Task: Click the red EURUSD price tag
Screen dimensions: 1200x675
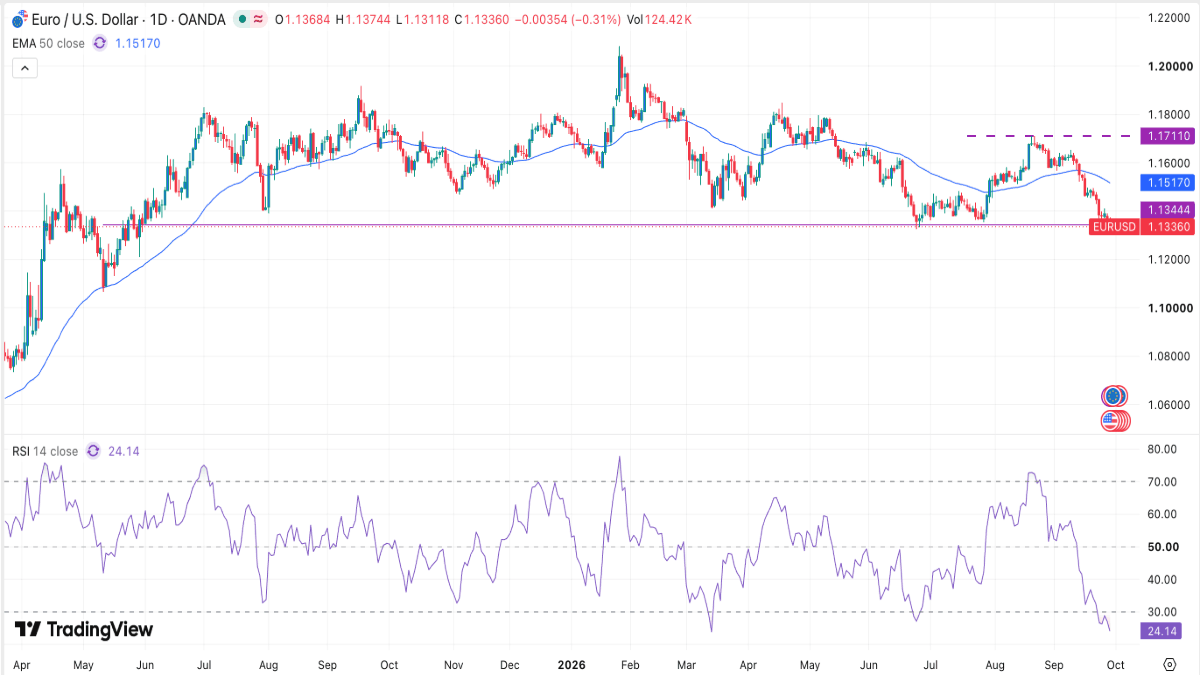Action: point(1114,227)
